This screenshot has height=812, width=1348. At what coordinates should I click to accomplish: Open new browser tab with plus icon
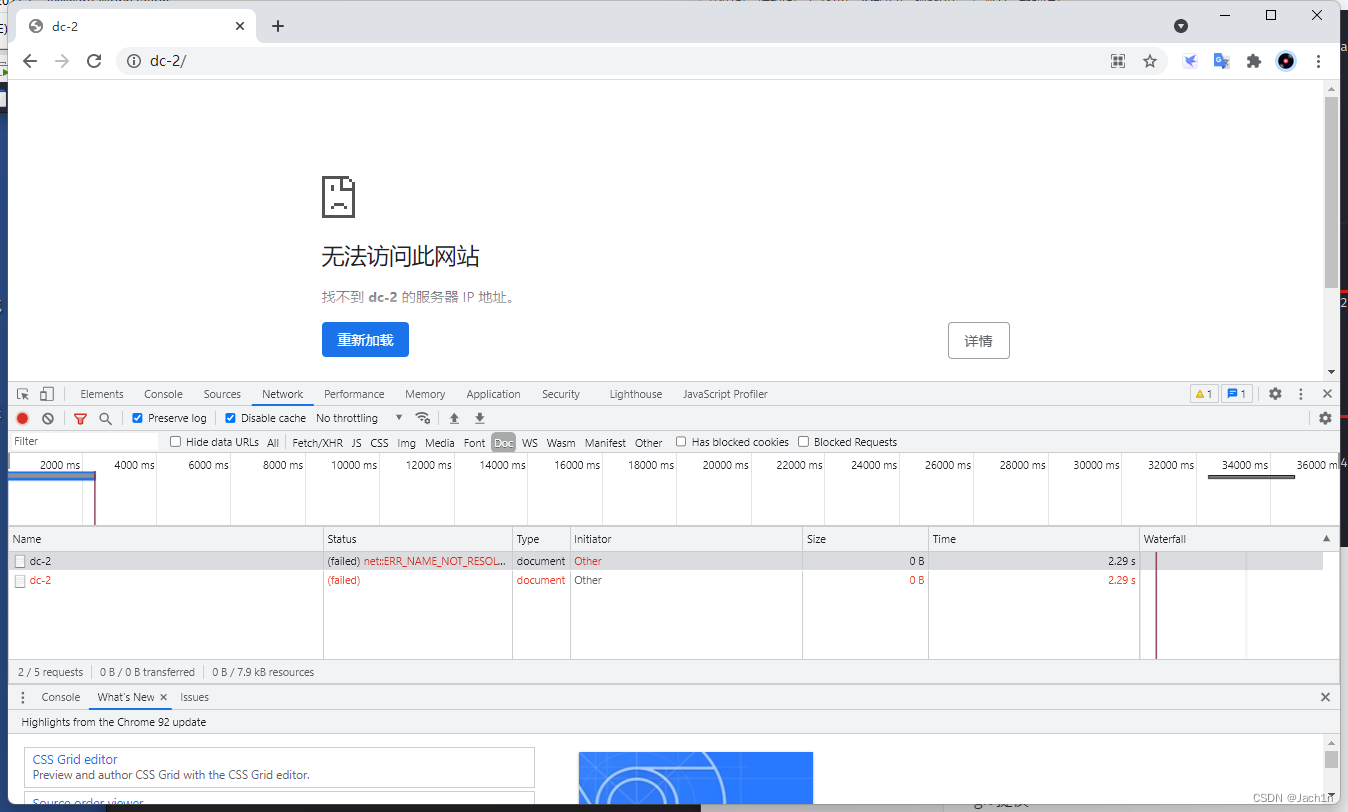[x=278, y=26]
